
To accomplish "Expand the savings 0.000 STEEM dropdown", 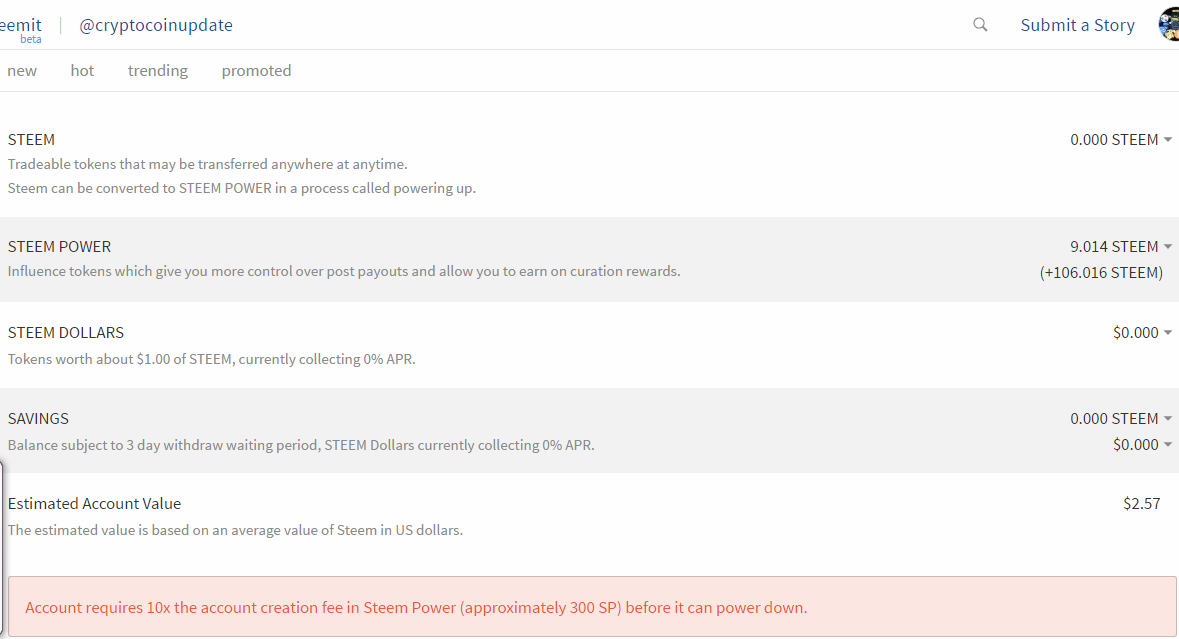I will (1121, 419).
